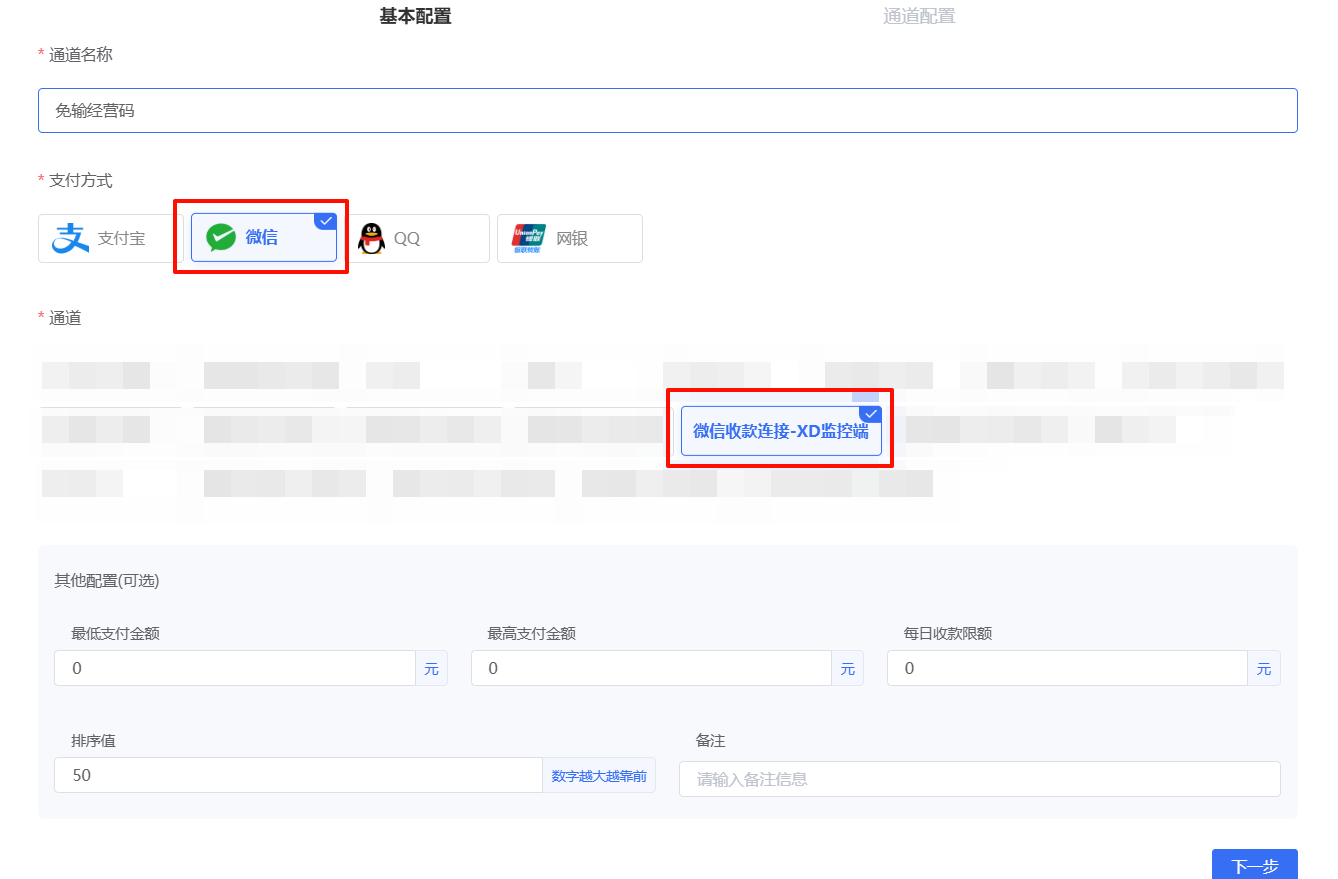Screen dimensions: 1338x879
Task: Click the 下一步 button
Action: pos(1254,865)
